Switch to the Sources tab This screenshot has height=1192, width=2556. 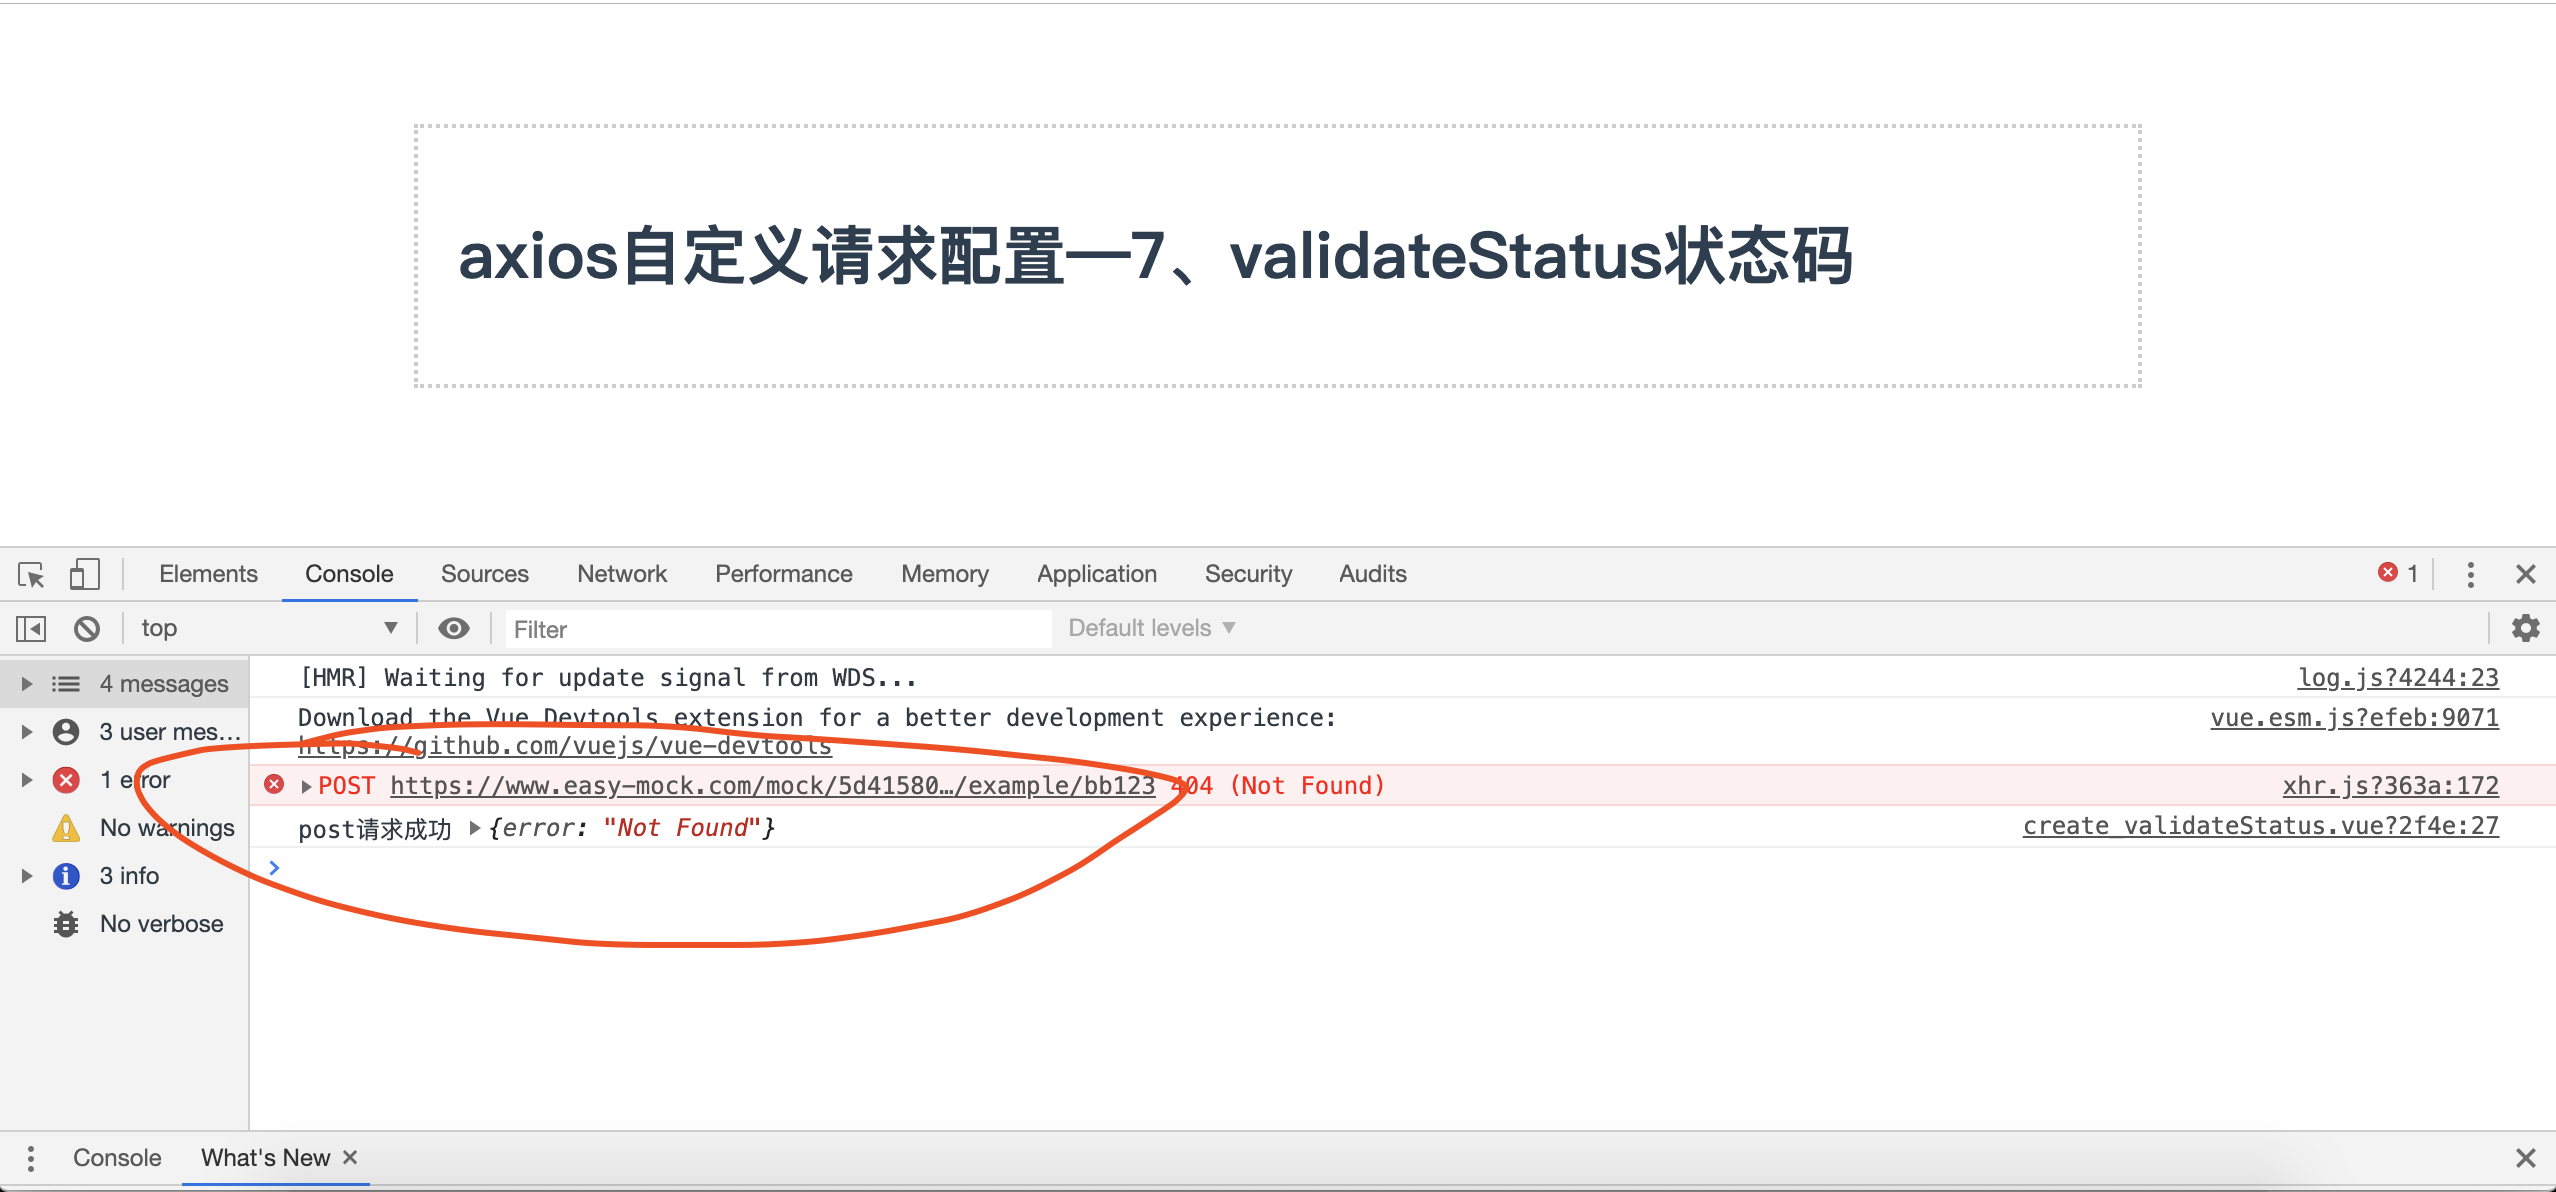(x=484, y=575)
